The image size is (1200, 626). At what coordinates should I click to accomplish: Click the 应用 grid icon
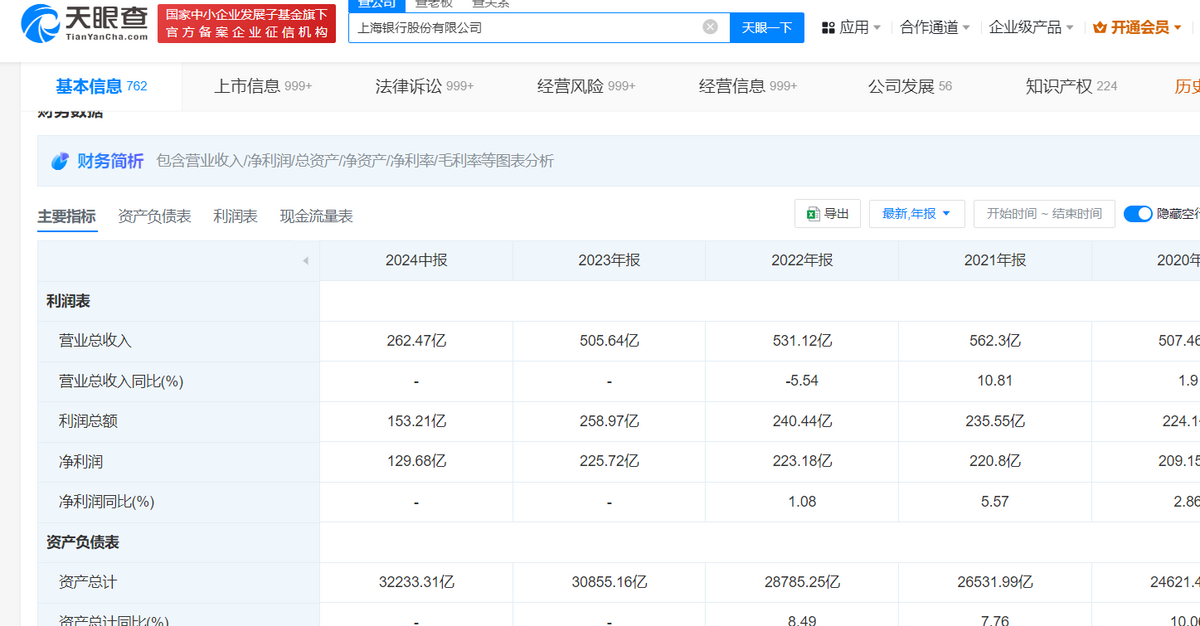tap(828, 28)
